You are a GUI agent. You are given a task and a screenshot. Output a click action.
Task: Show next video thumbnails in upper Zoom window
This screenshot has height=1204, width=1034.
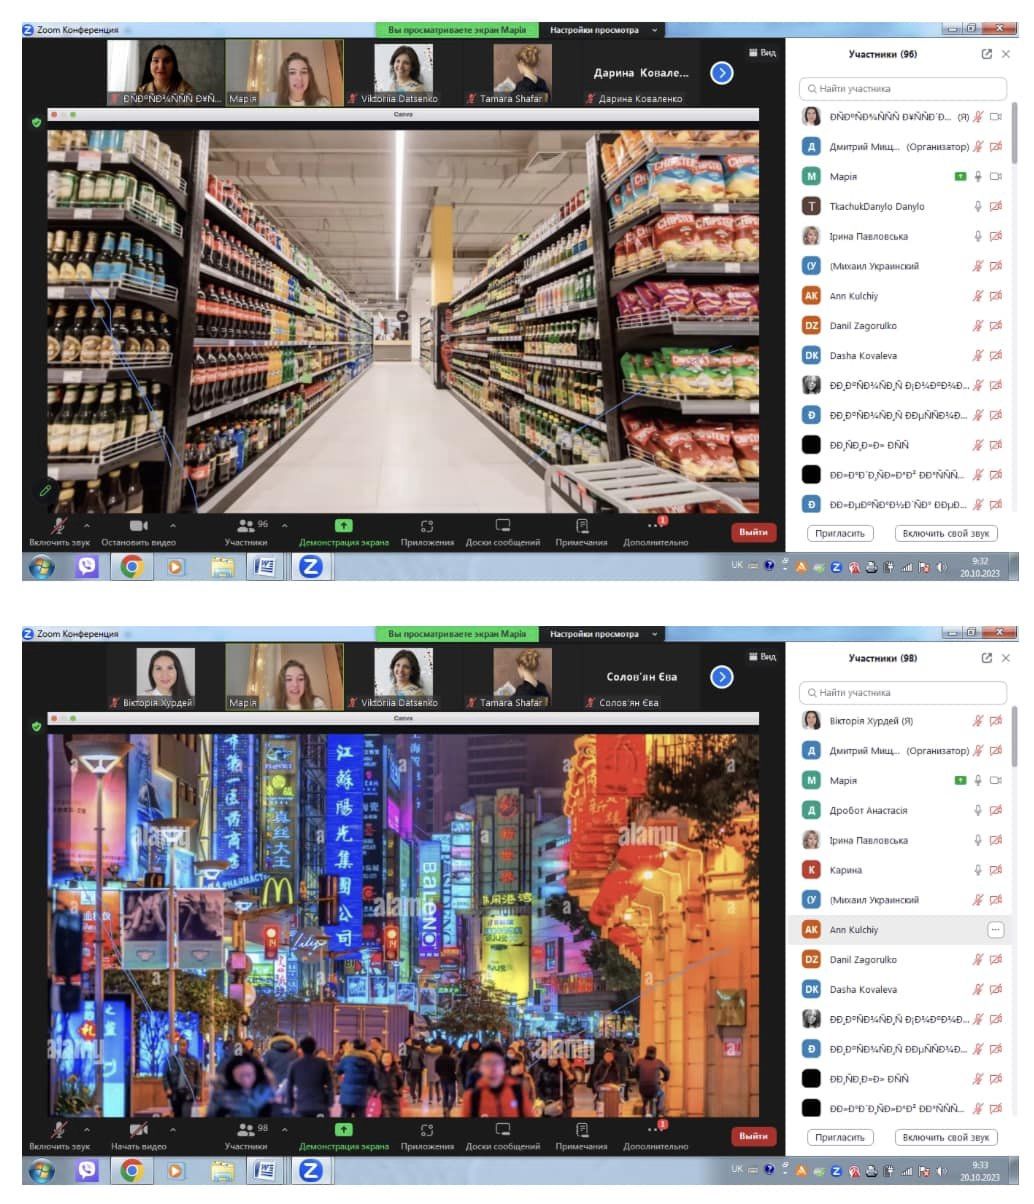coord(722,73)
